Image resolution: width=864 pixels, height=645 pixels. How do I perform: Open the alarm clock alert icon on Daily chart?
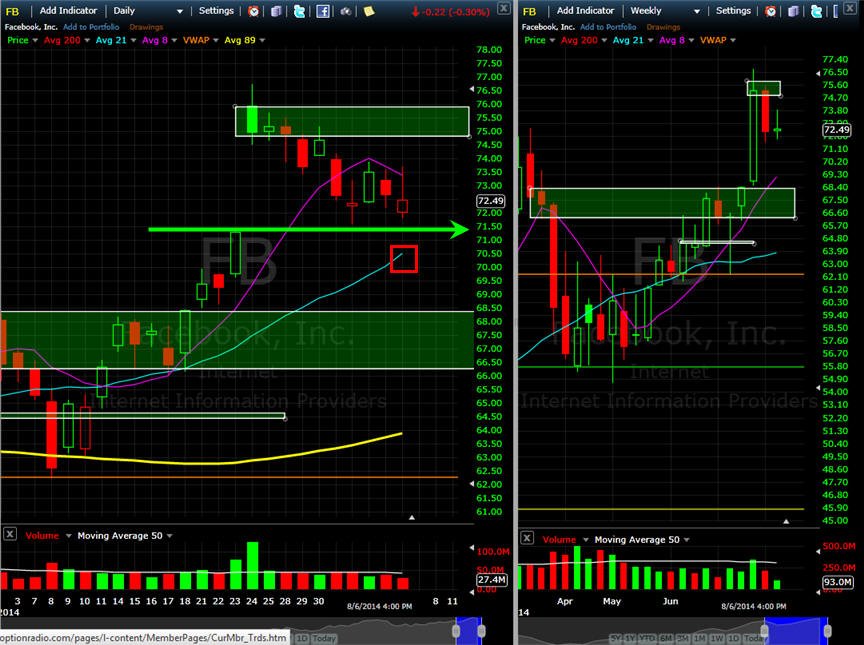[253, 10]
